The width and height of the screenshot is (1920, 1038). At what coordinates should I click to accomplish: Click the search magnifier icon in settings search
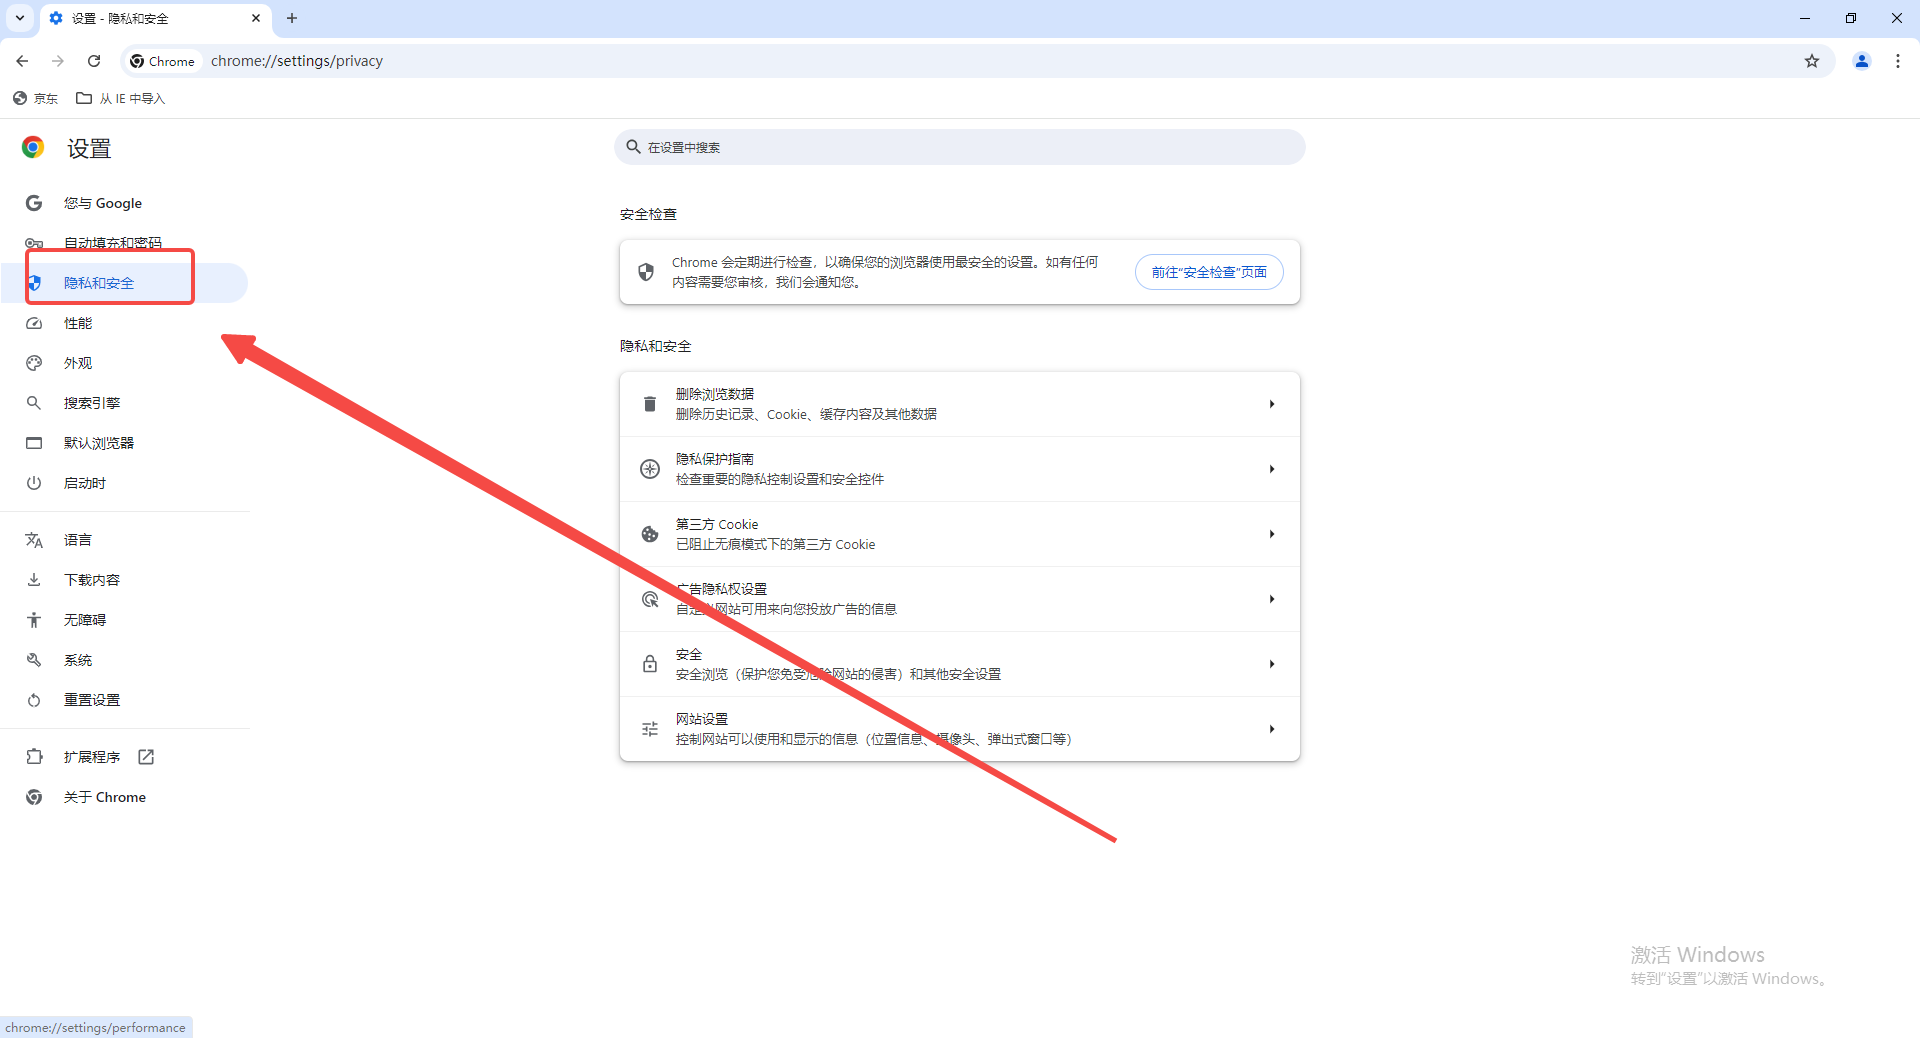(633, 147)
